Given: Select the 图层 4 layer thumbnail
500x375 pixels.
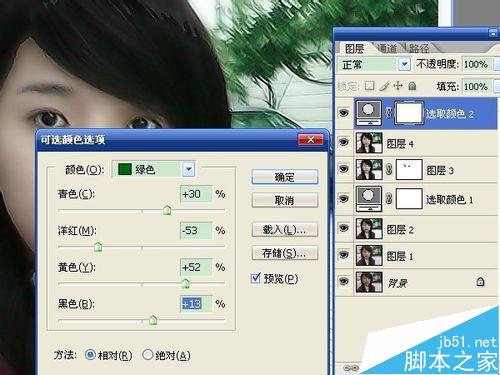Looking at the screenshot, I should click(x=369, y=143).
